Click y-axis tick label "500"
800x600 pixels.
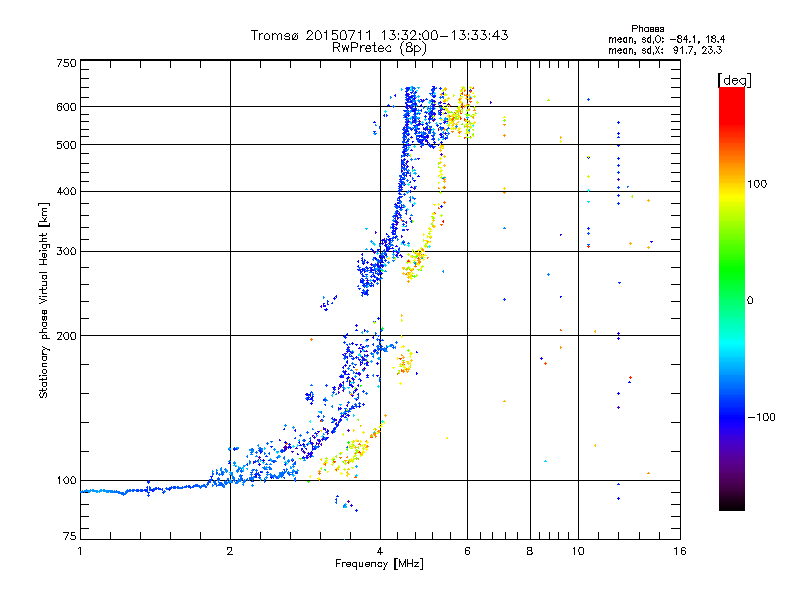tap(66, 145)
